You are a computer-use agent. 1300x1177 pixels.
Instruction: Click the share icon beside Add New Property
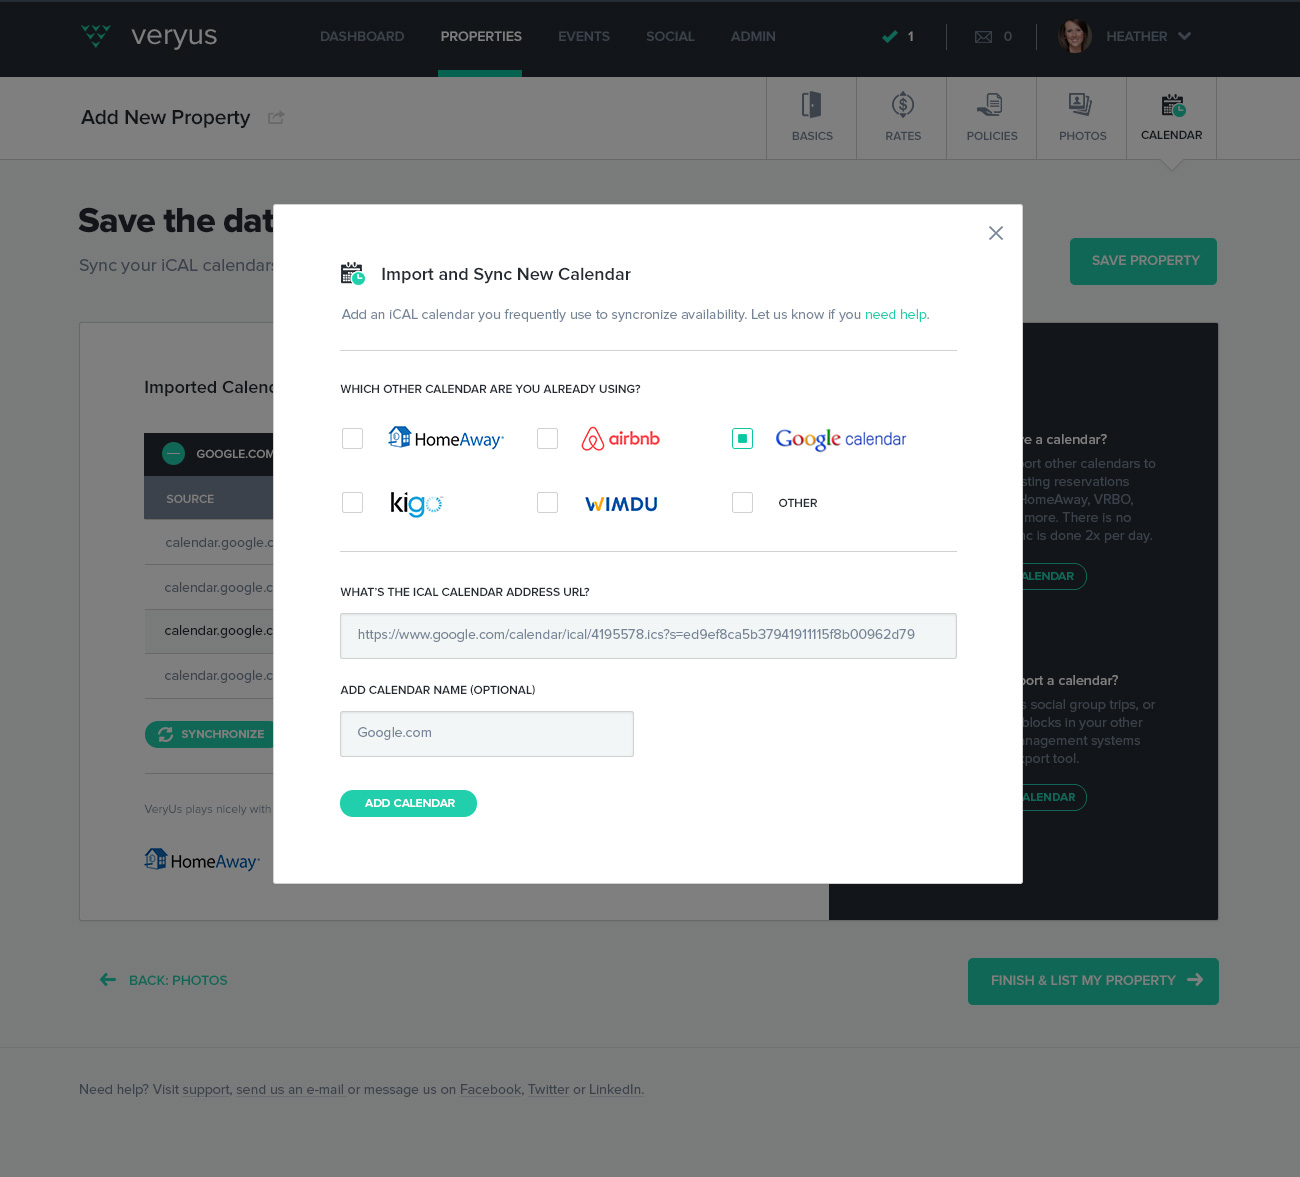click(x=276, y=118)
